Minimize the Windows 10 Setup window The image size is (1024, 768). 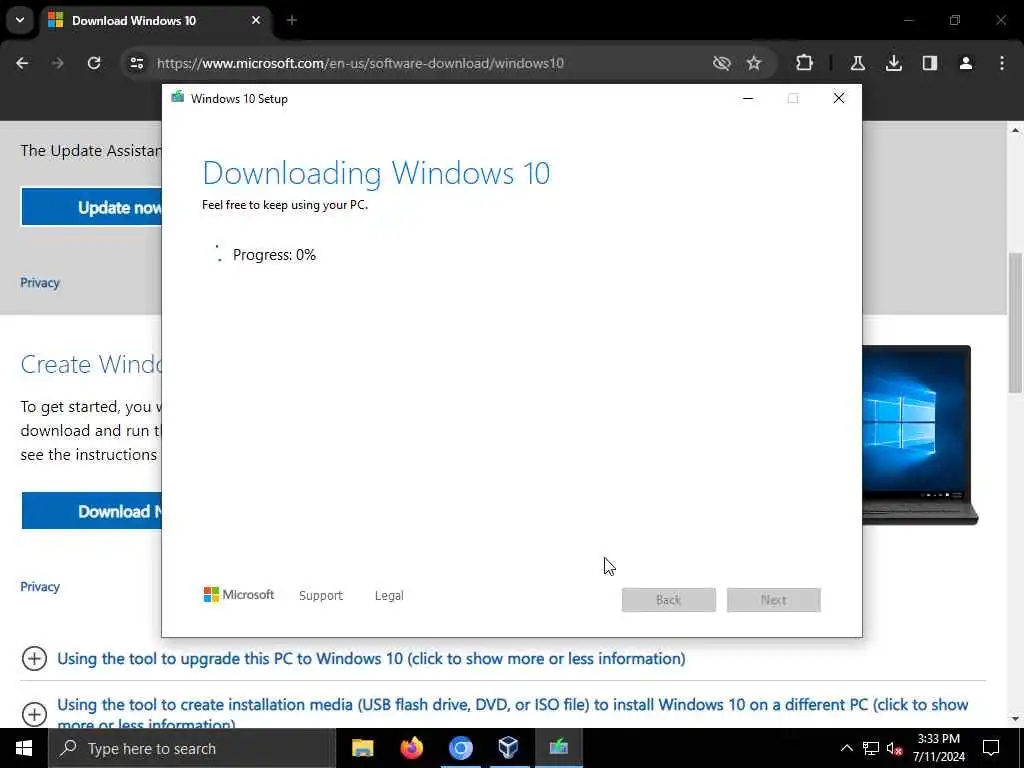click(x=748, y=99)
